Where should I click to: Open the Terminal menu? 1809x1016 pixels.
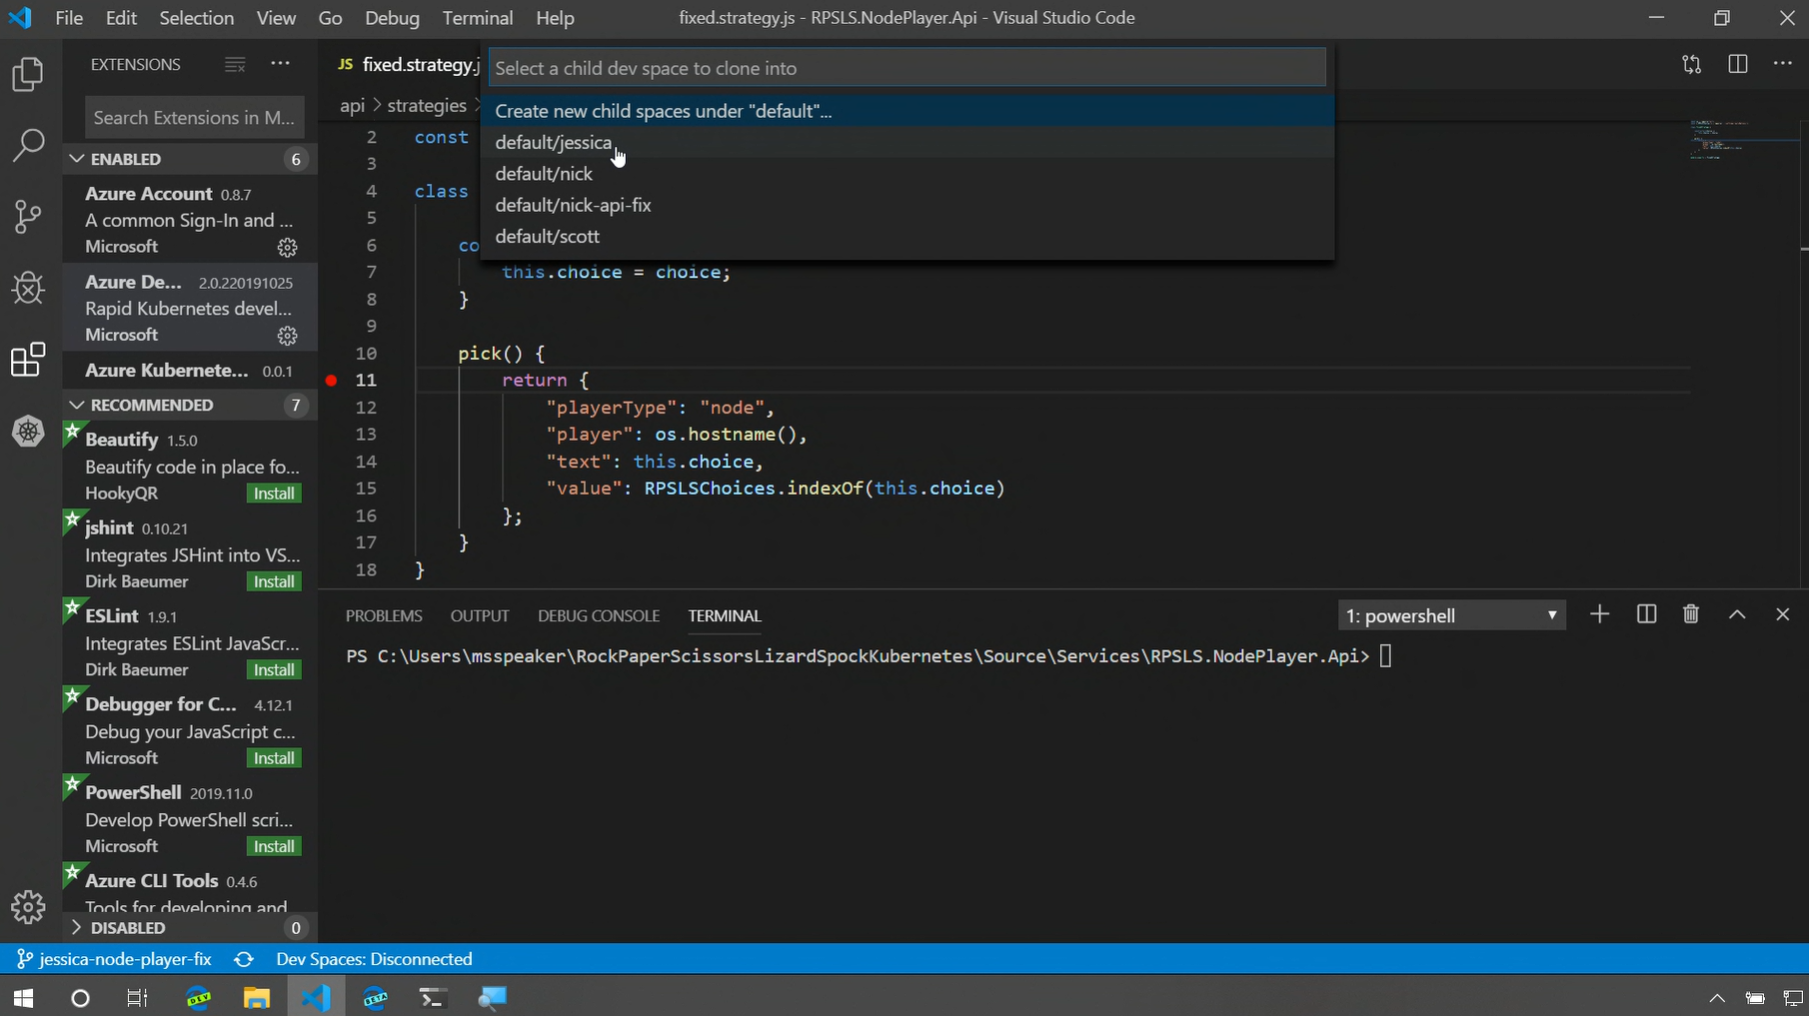[x=477, y=18]
